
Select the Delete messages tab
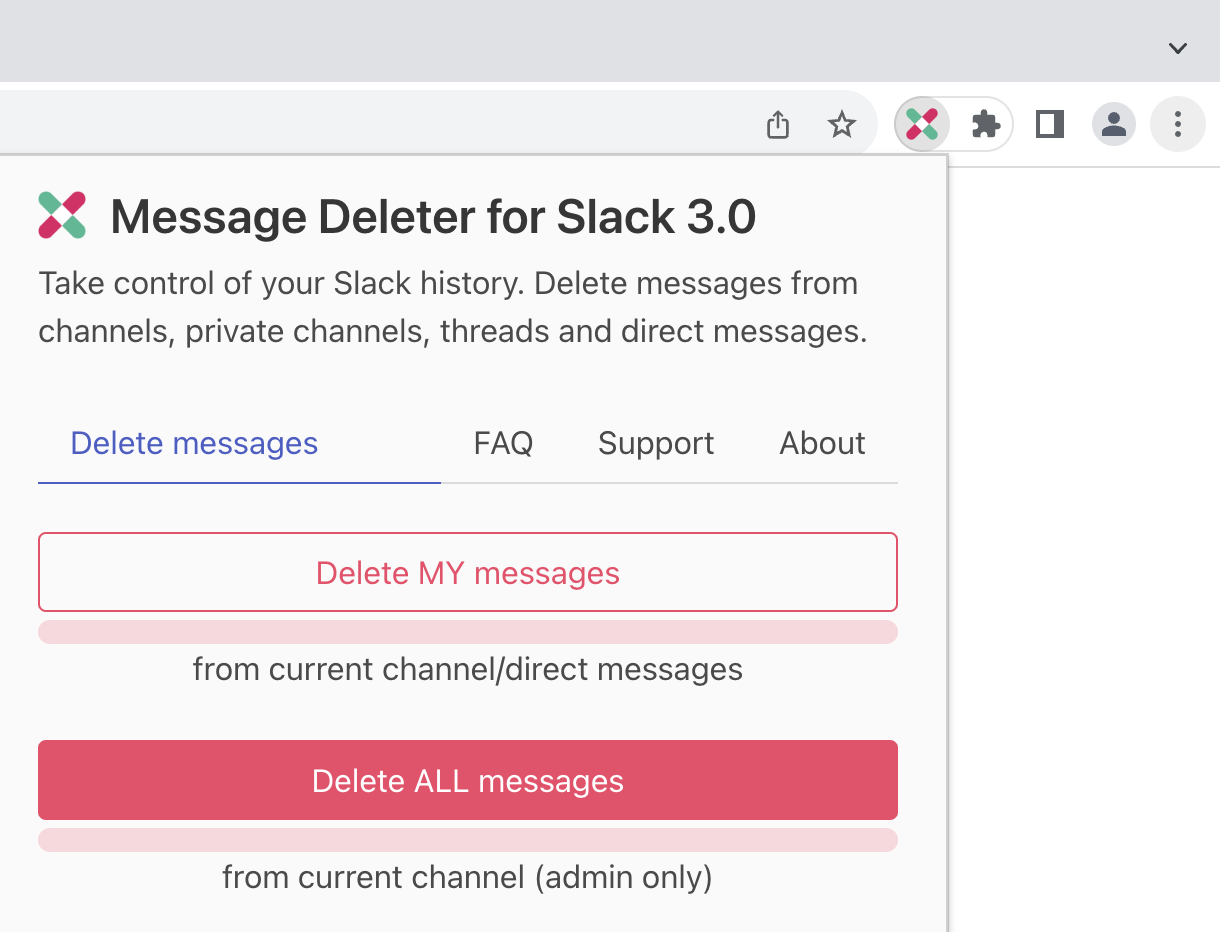[194, 443]
